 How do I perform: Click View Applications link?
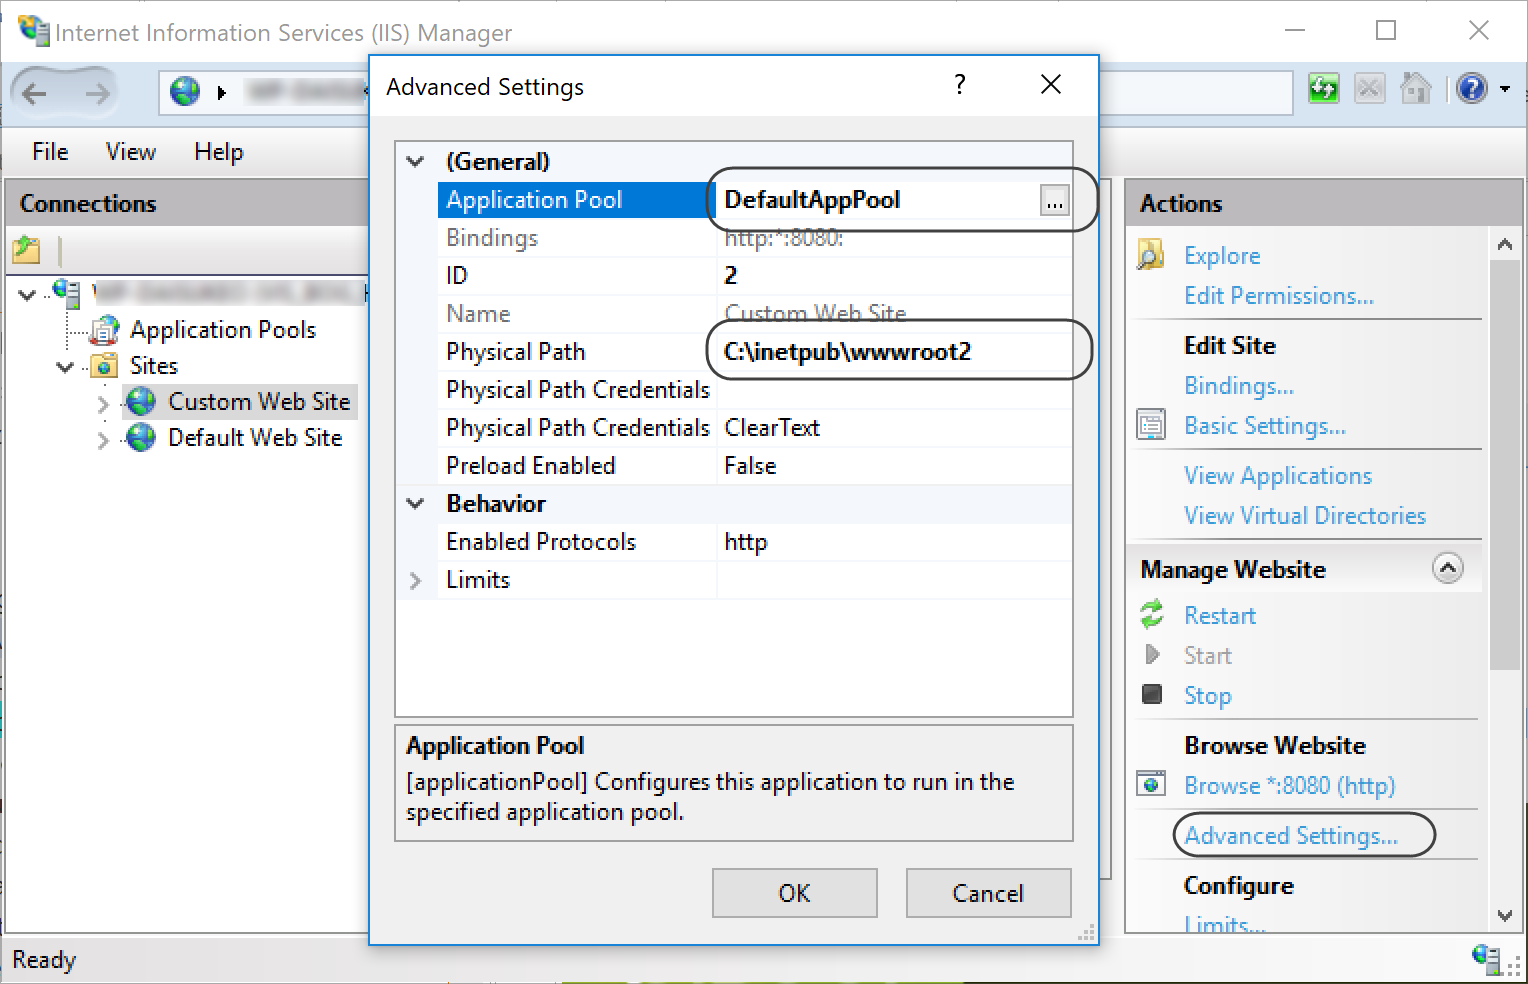1278,476
